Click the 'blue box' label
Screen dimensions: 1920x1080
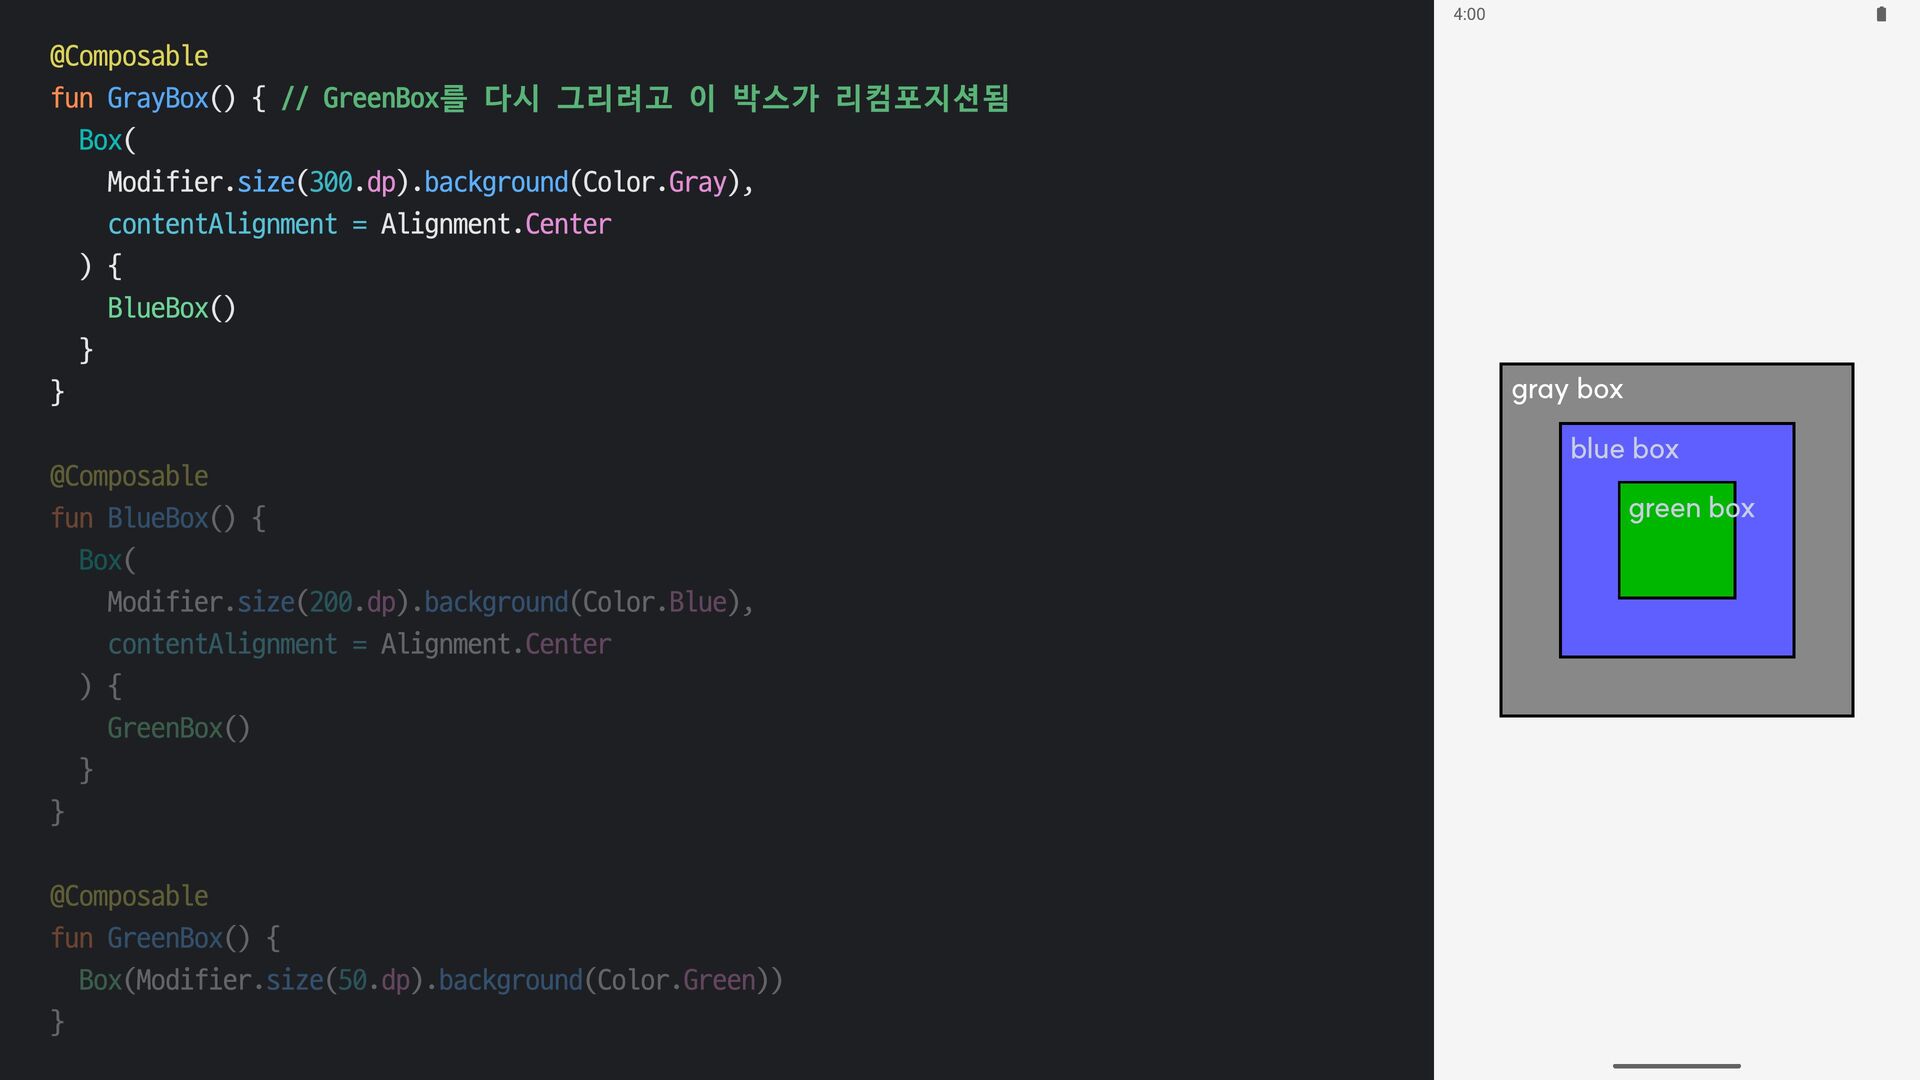[1624, 449]
